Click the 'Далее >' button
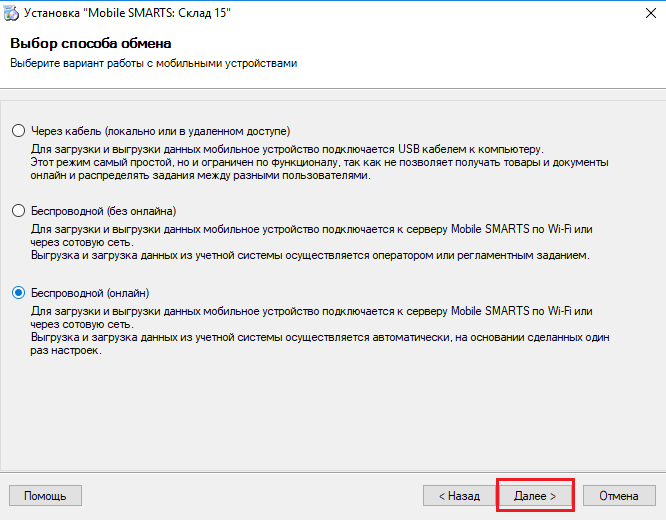 (x=535, y=496)
